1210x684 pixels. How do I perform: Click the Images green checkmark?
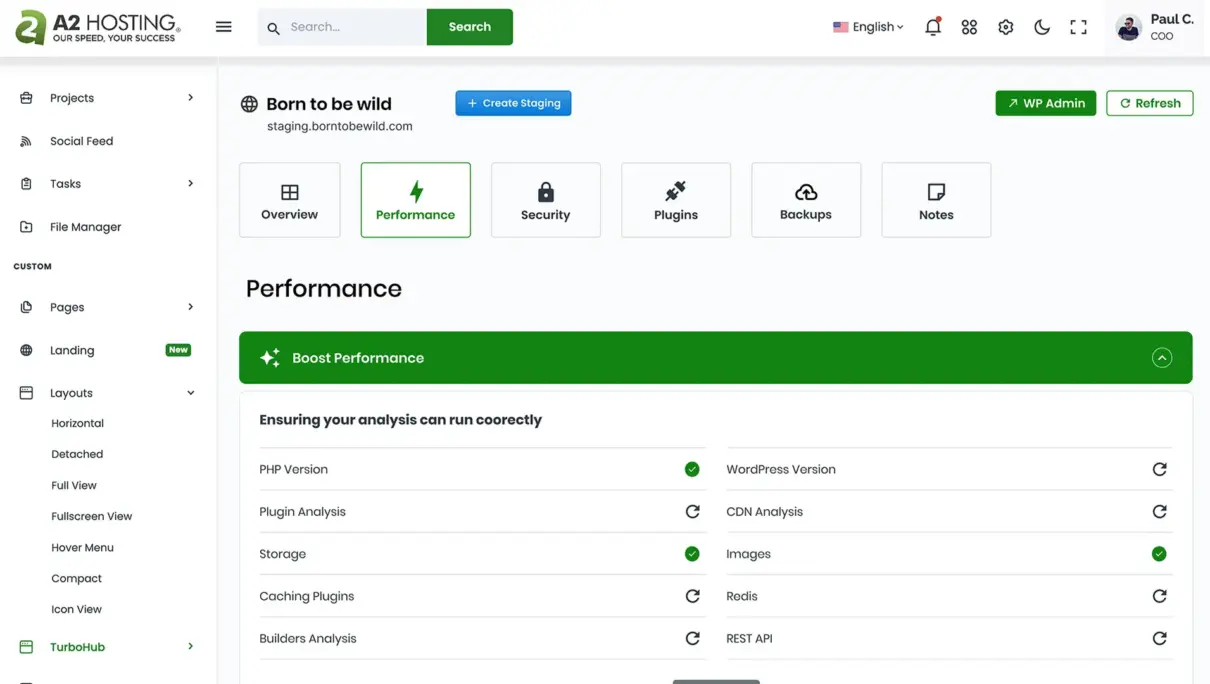[1159, 554]
